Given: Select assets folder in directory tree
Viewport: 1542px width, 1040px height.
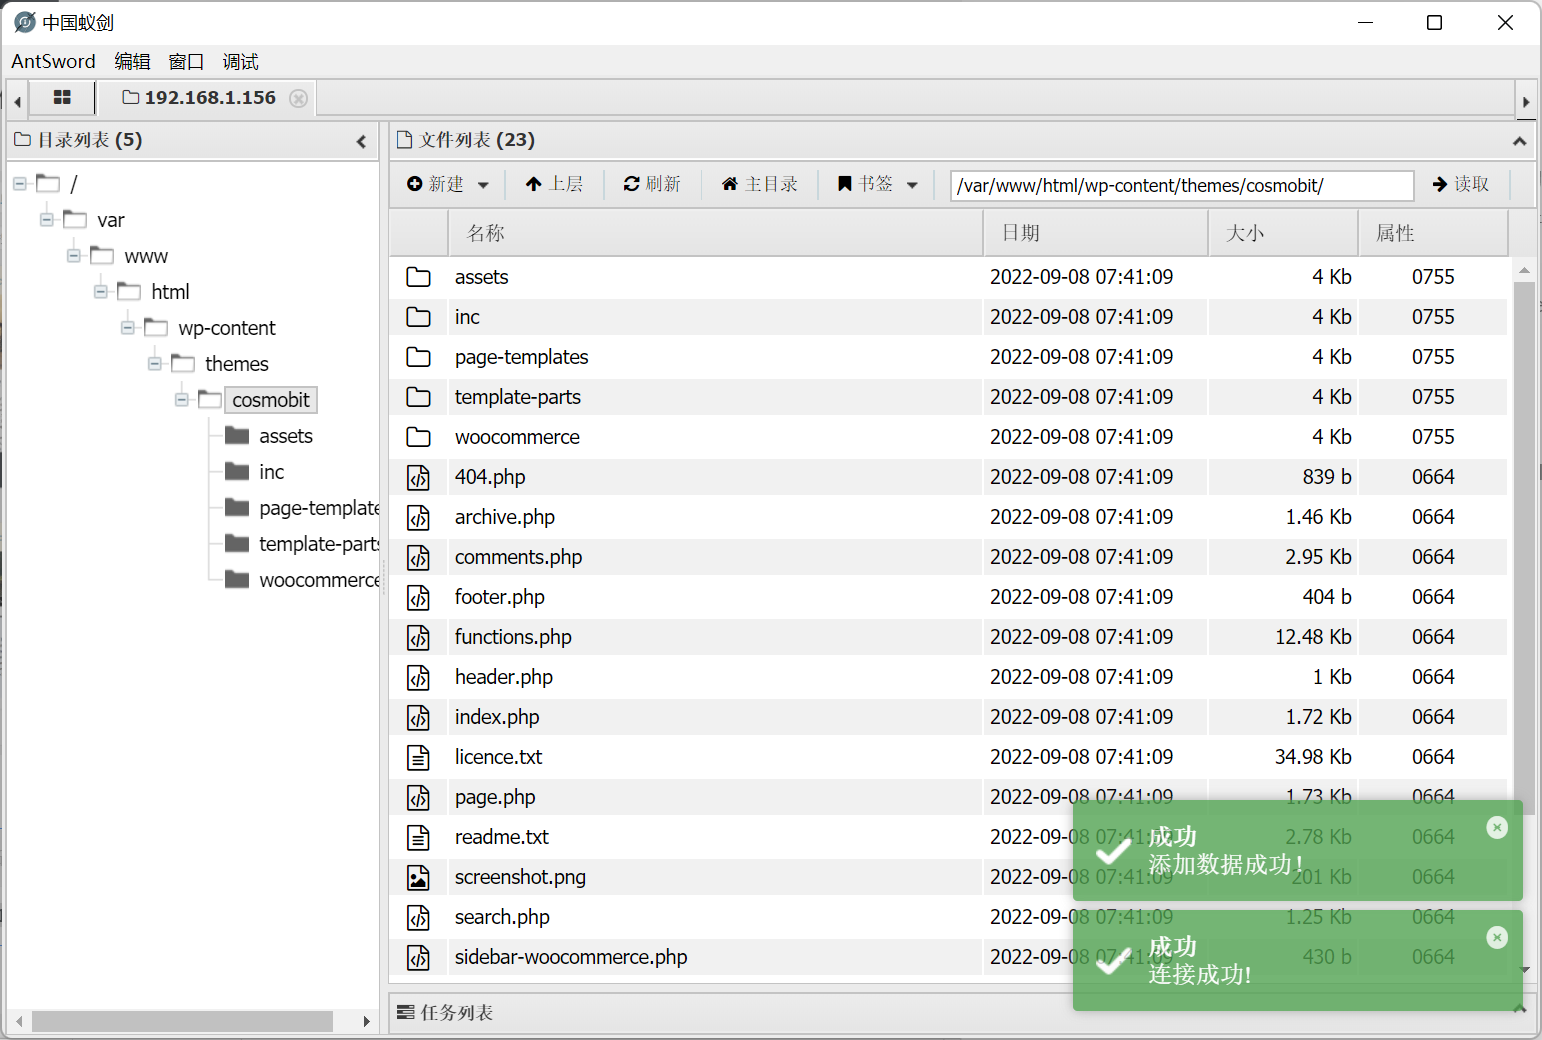Looking at the screenshot, I should tap(285, 436).
